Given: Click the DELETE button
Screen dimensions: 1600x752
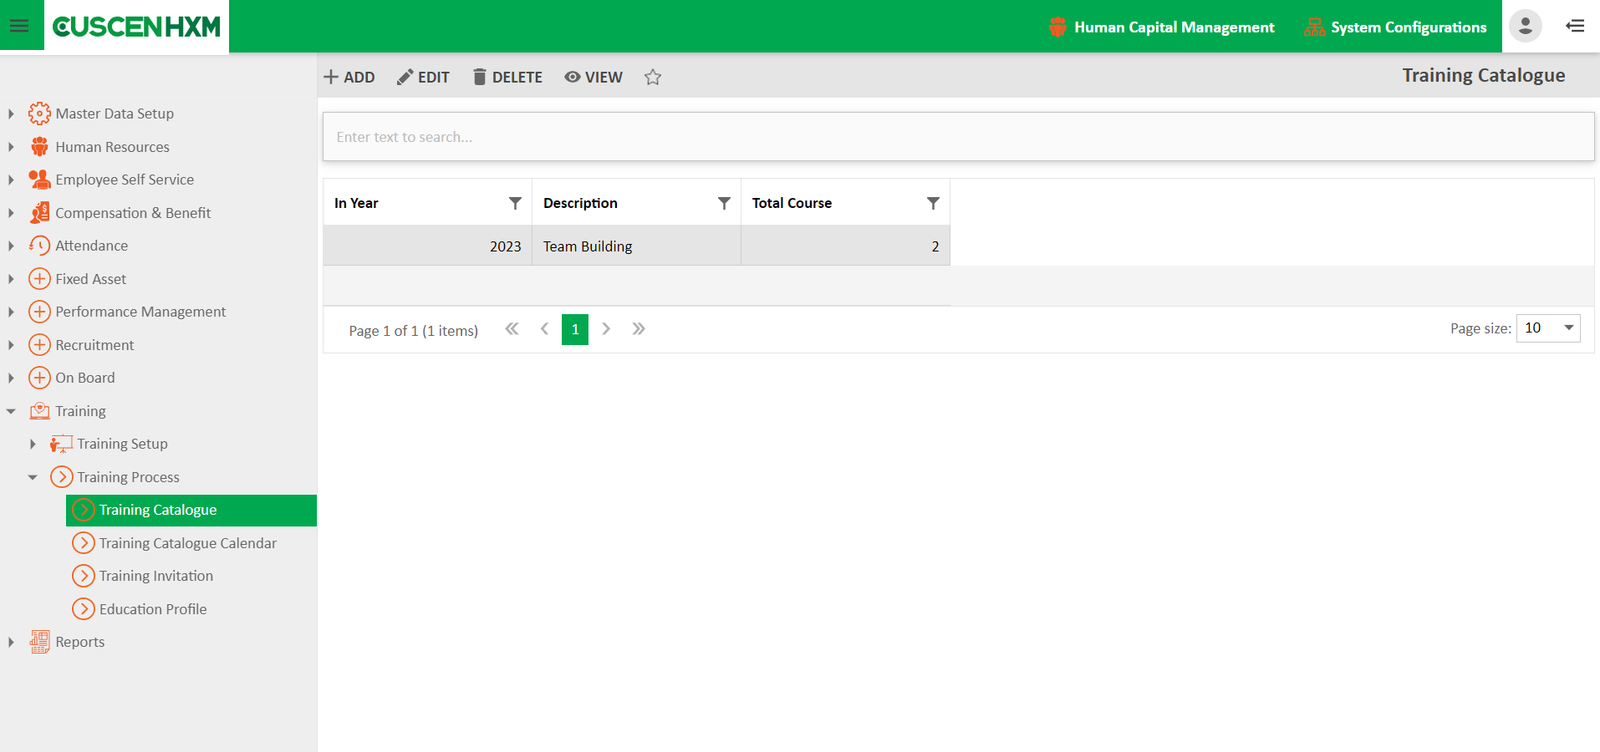Looking at the screenshot, I should click(507, 77).
